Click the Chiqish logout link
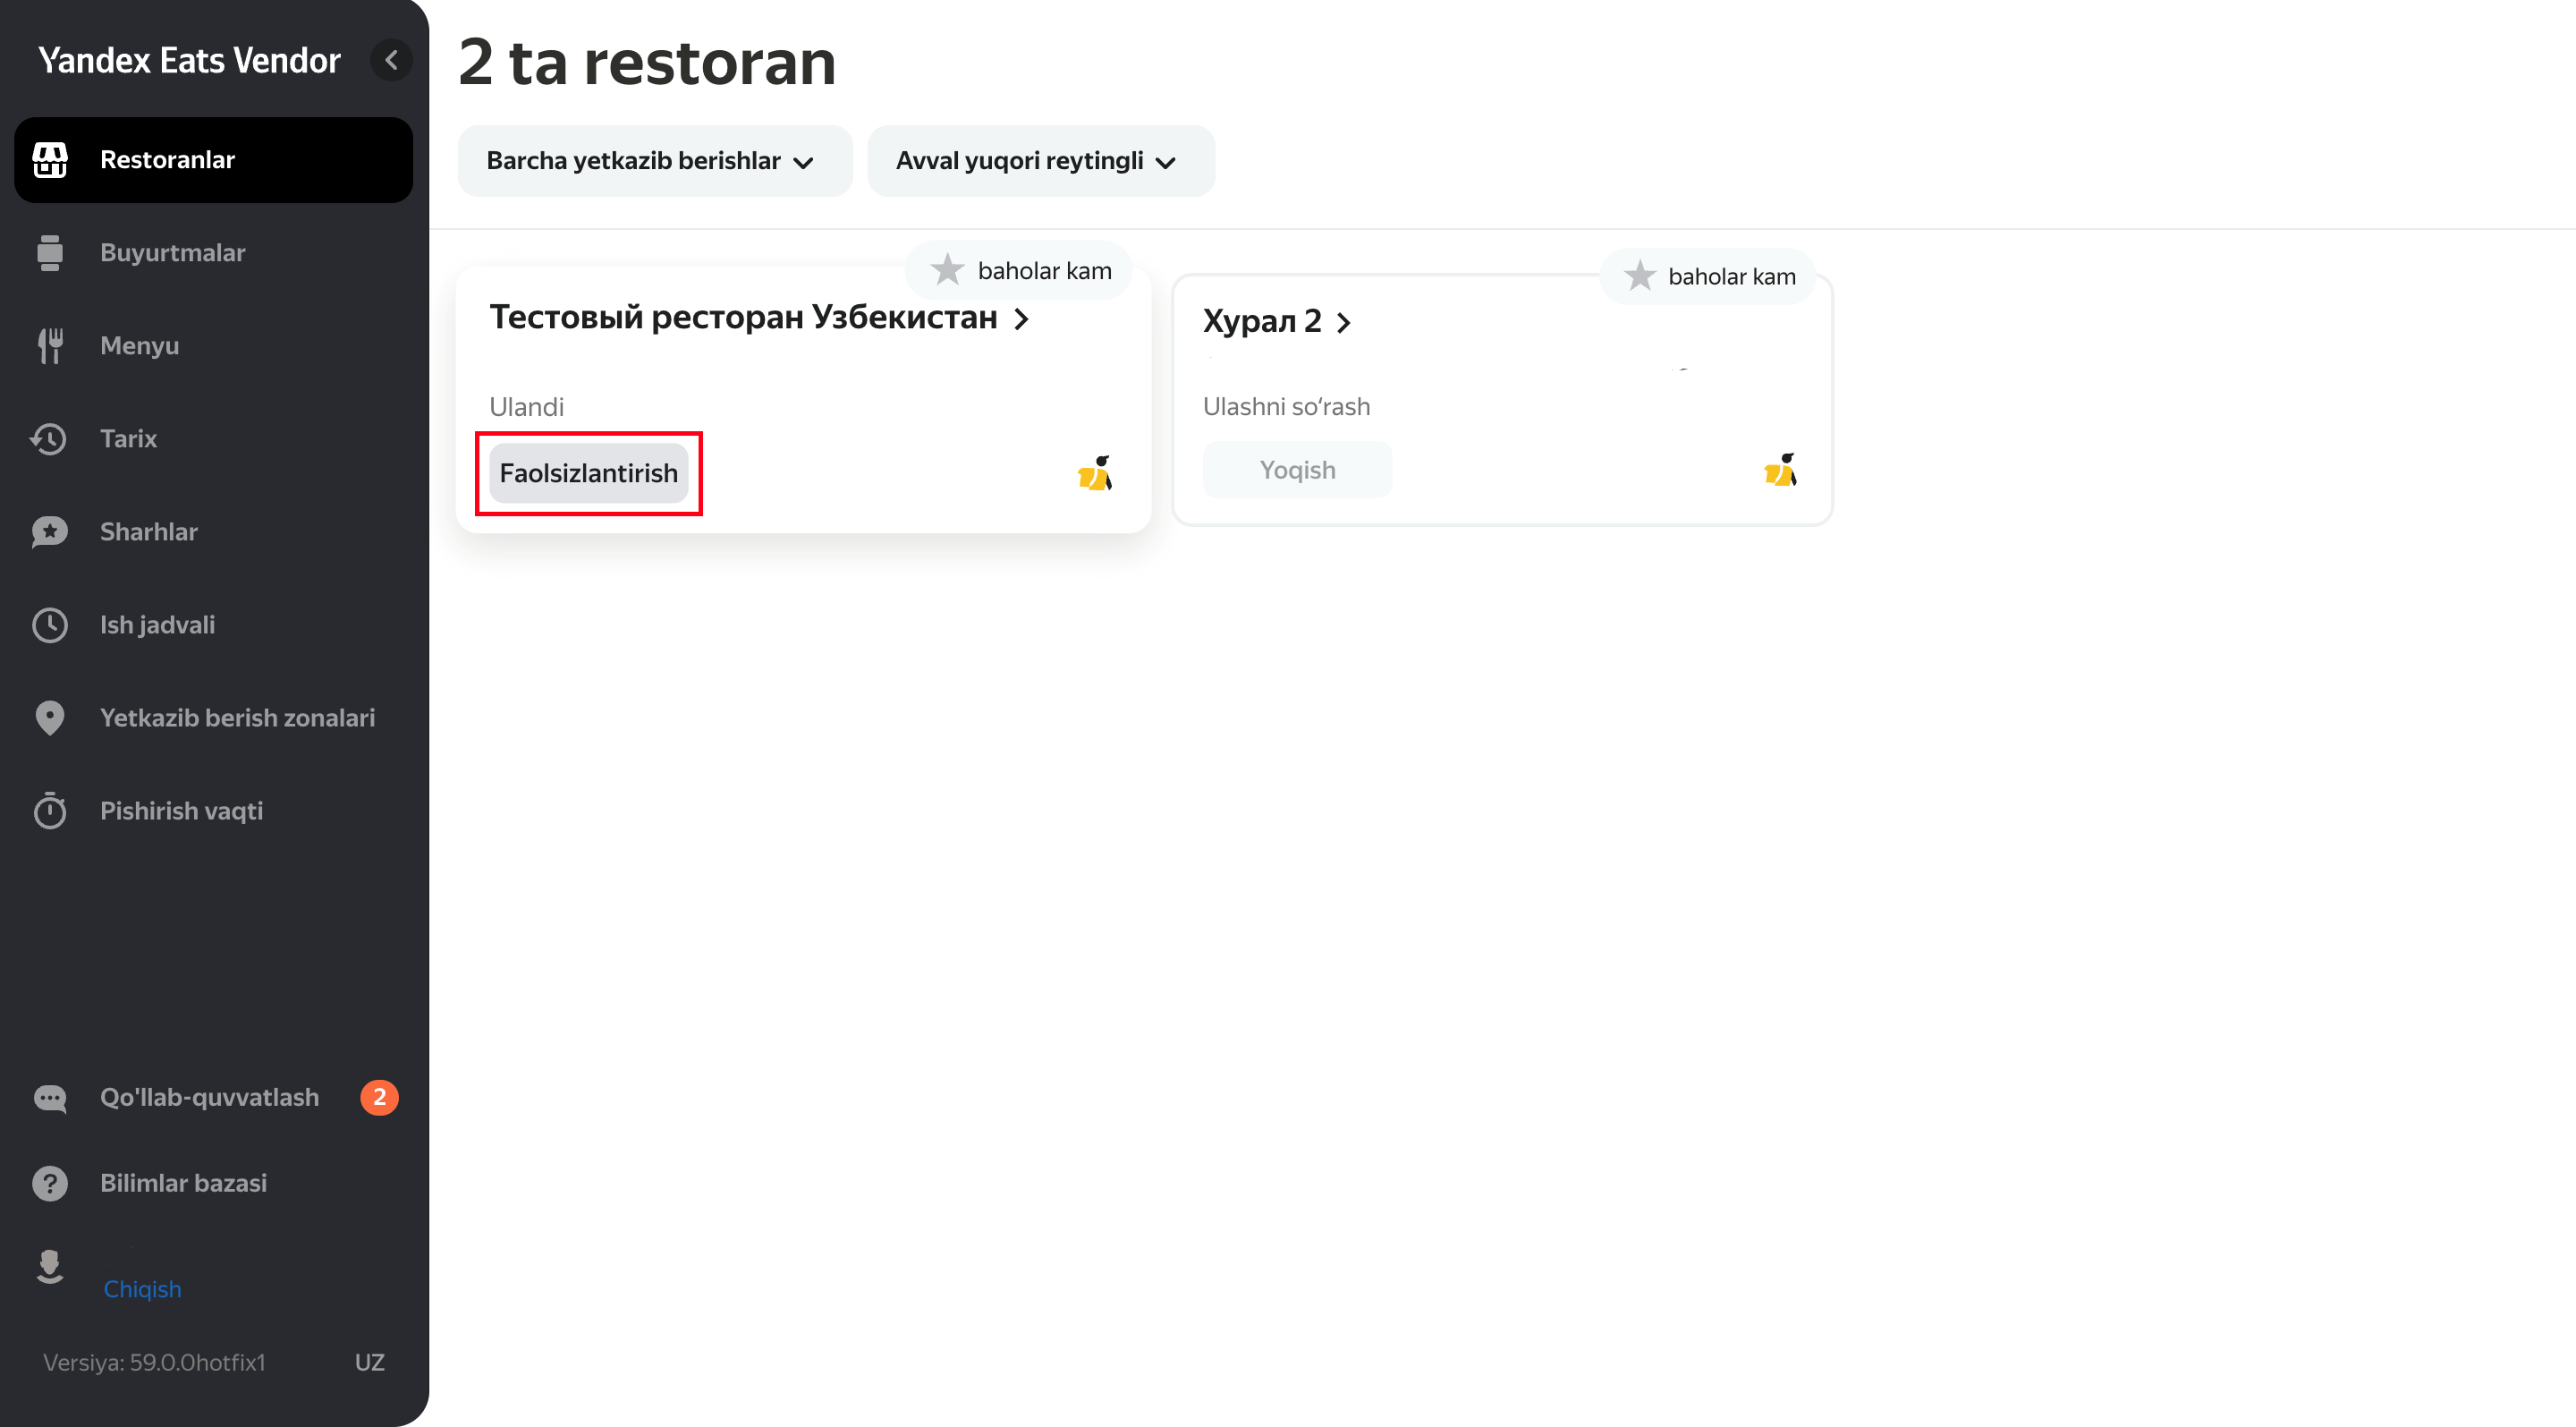 pyautogui.click(x=143, y=1290)
